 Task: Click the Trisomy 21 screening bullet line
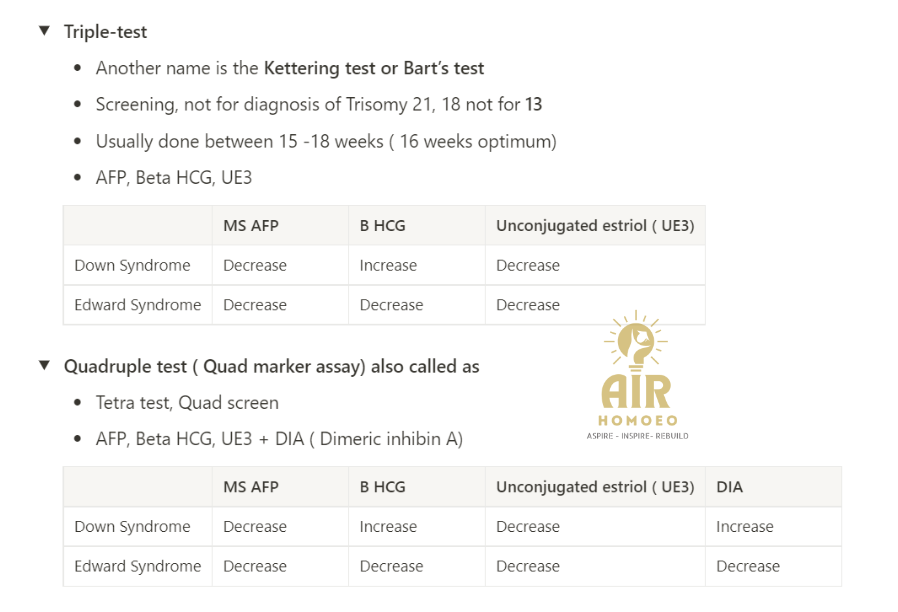[319, 104]
